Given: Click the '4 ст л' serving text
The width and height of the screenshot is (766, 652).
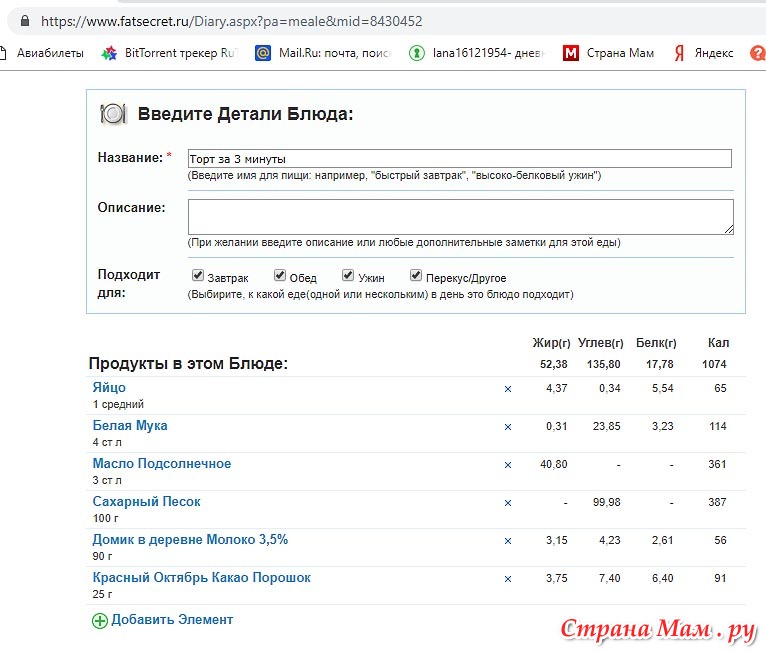Looking at the screenshot, I should point(107,442).
